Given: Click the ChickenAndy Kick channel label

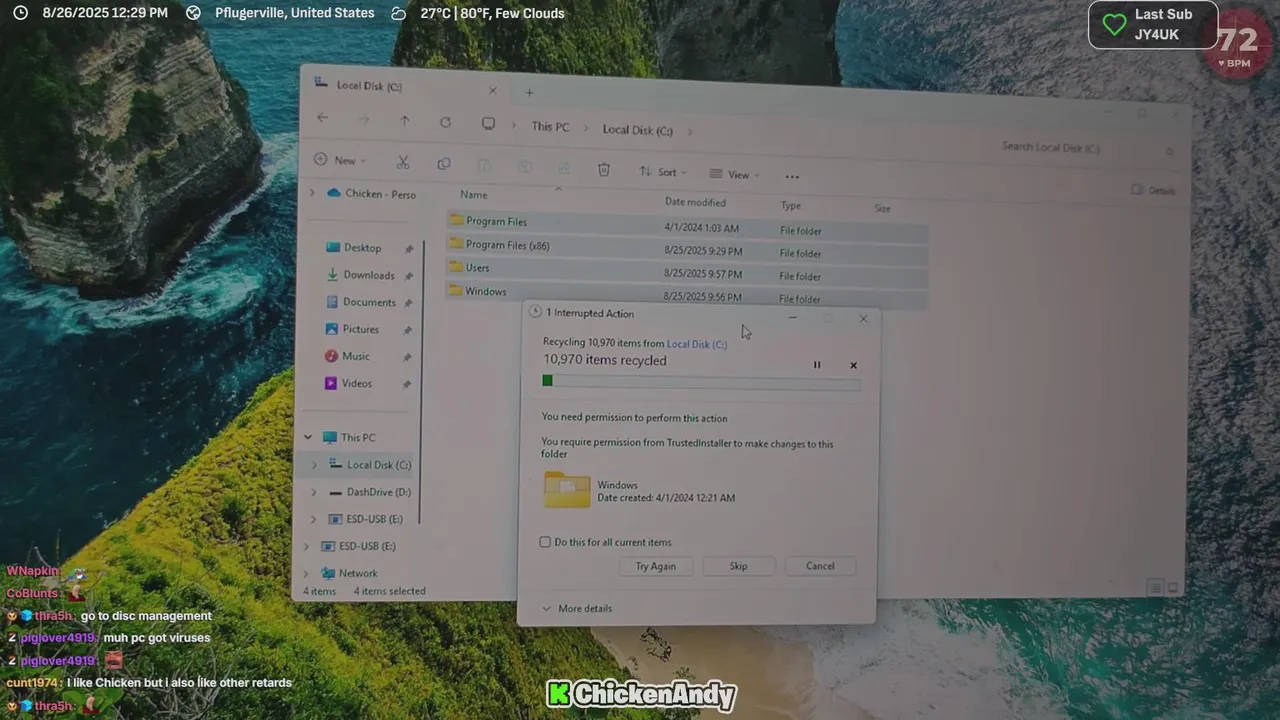Looking at the screenshot, I should click(641, 694).
